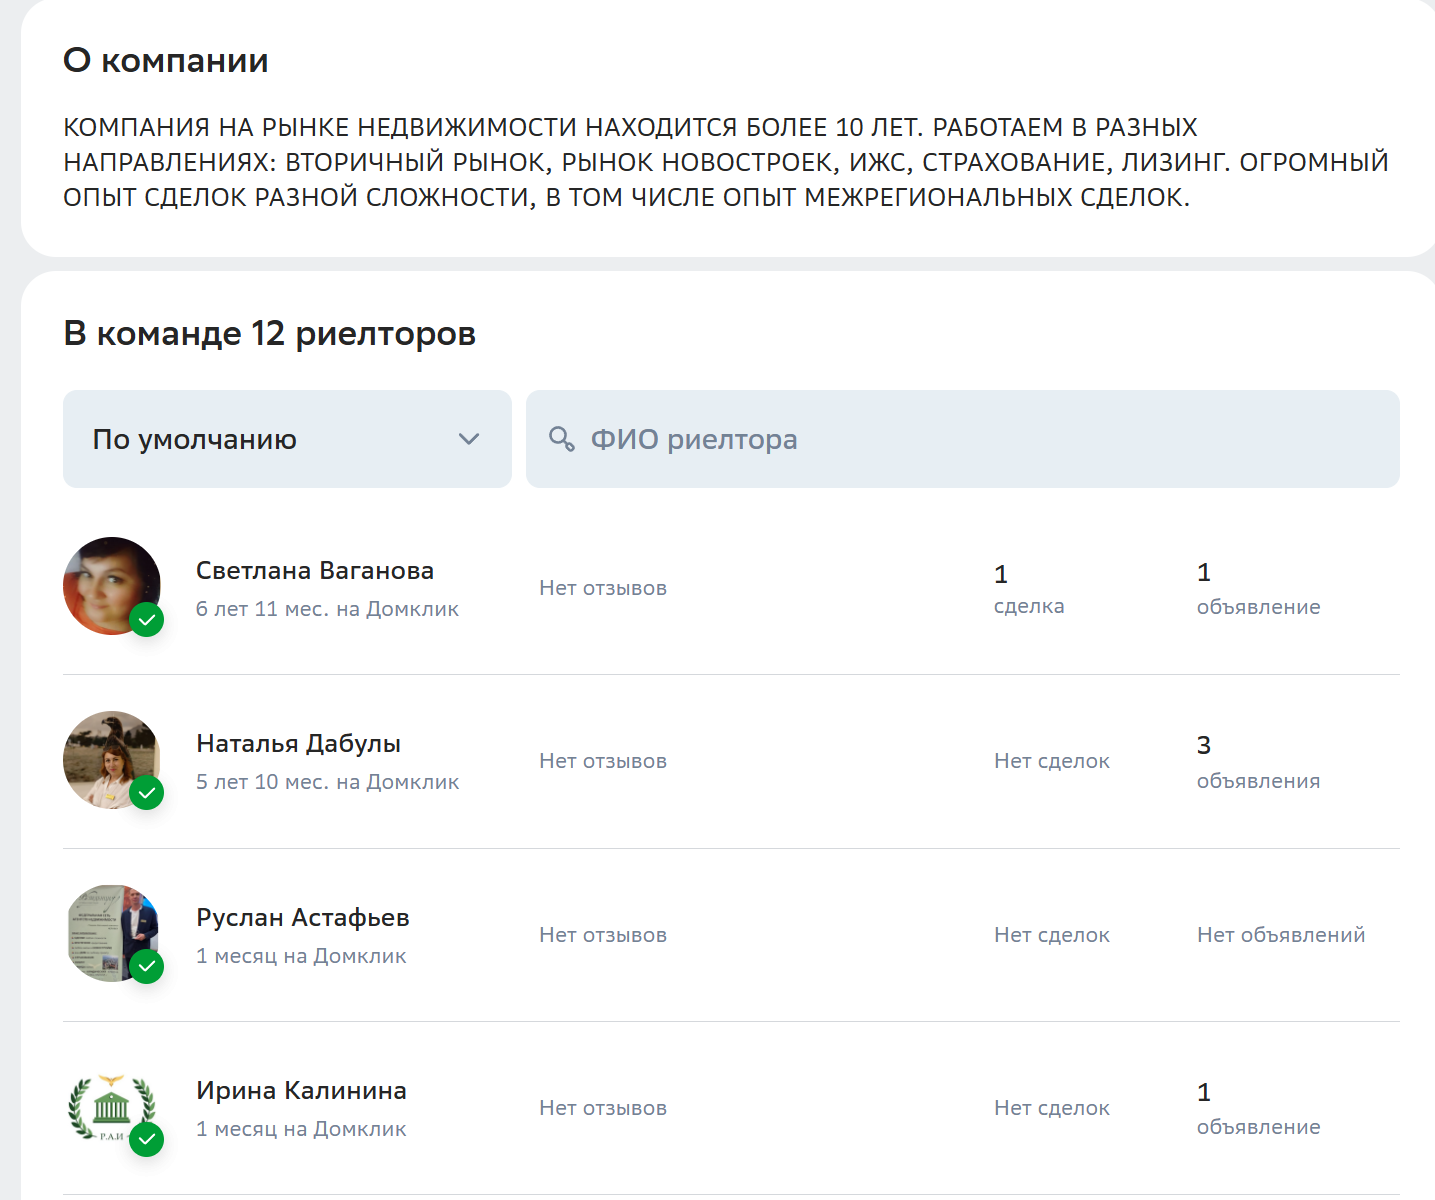The height and width of the screenshot is (1200, 1435).
Task: Open realtor Светлана Ваганова's name link
Action: [315, 571]
